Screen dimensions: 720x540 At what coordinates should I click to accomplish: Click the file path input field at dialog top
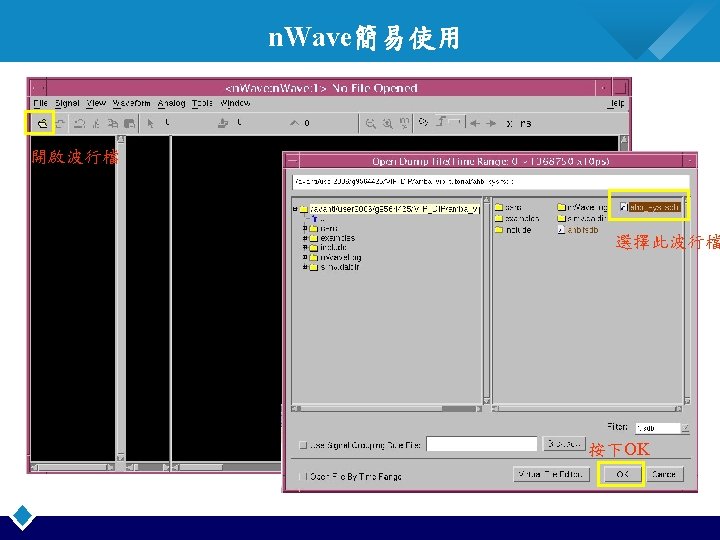[x=490, y=182]
